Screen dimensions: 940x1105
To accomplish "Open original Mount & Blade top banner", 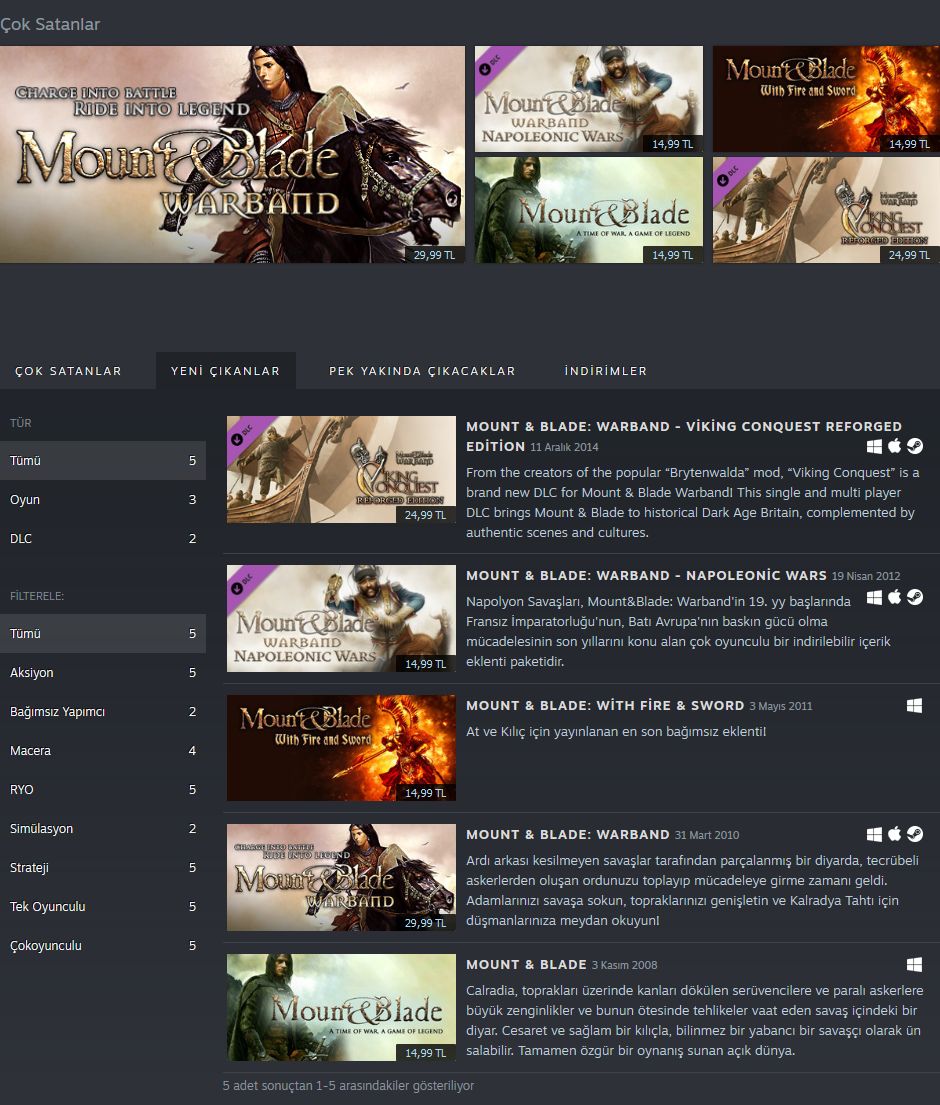I will click(x=589, y=210).
